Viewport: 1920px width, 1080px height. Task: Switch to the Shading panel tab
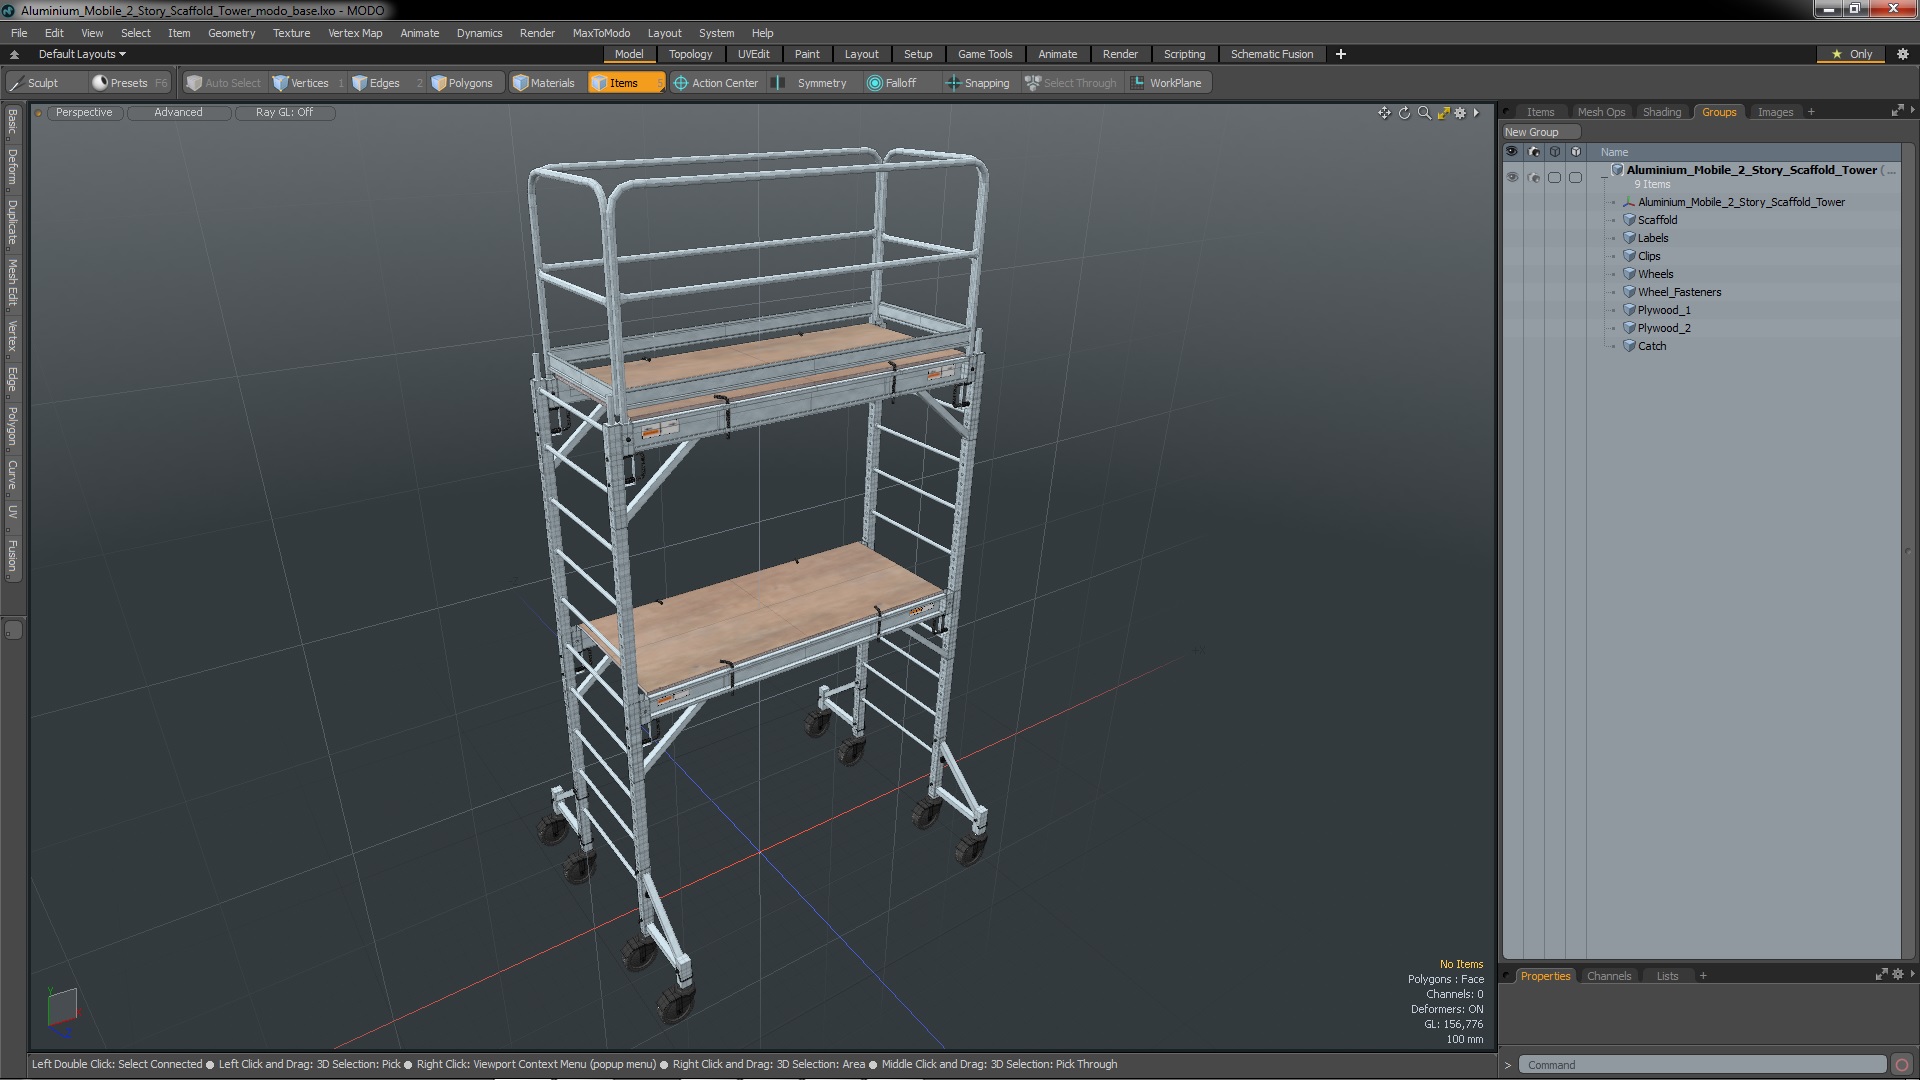pos(1662,112)
